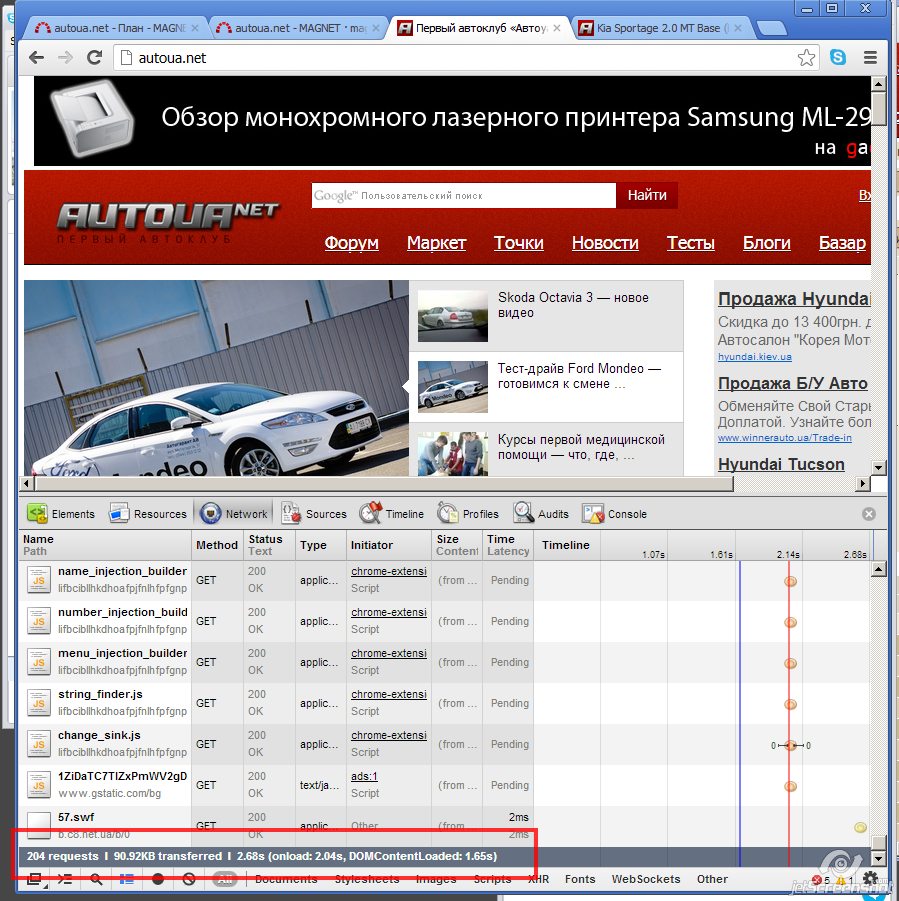
Task: Switch to the Resources panel
Action: tap(148, 514)
